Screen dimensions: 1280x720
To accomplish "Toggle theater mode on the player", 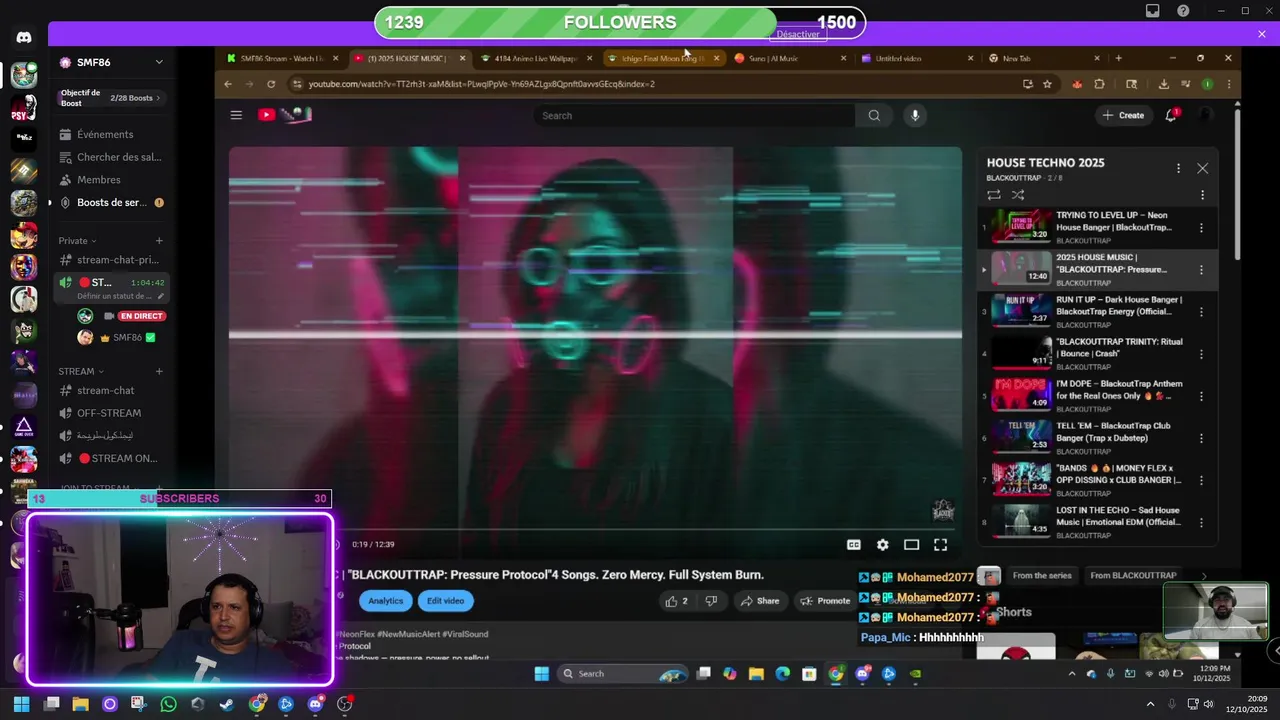I will (911, 545).
